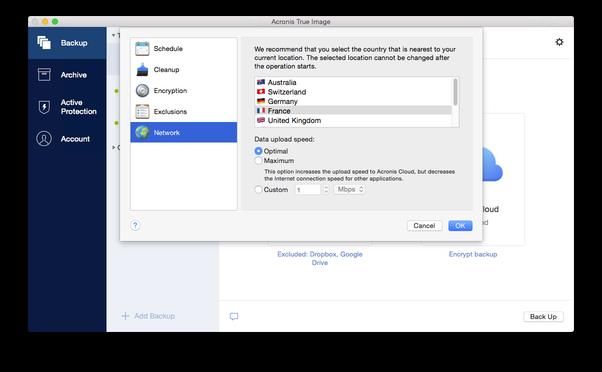Select the Custom upload speed option

point(258,189)
